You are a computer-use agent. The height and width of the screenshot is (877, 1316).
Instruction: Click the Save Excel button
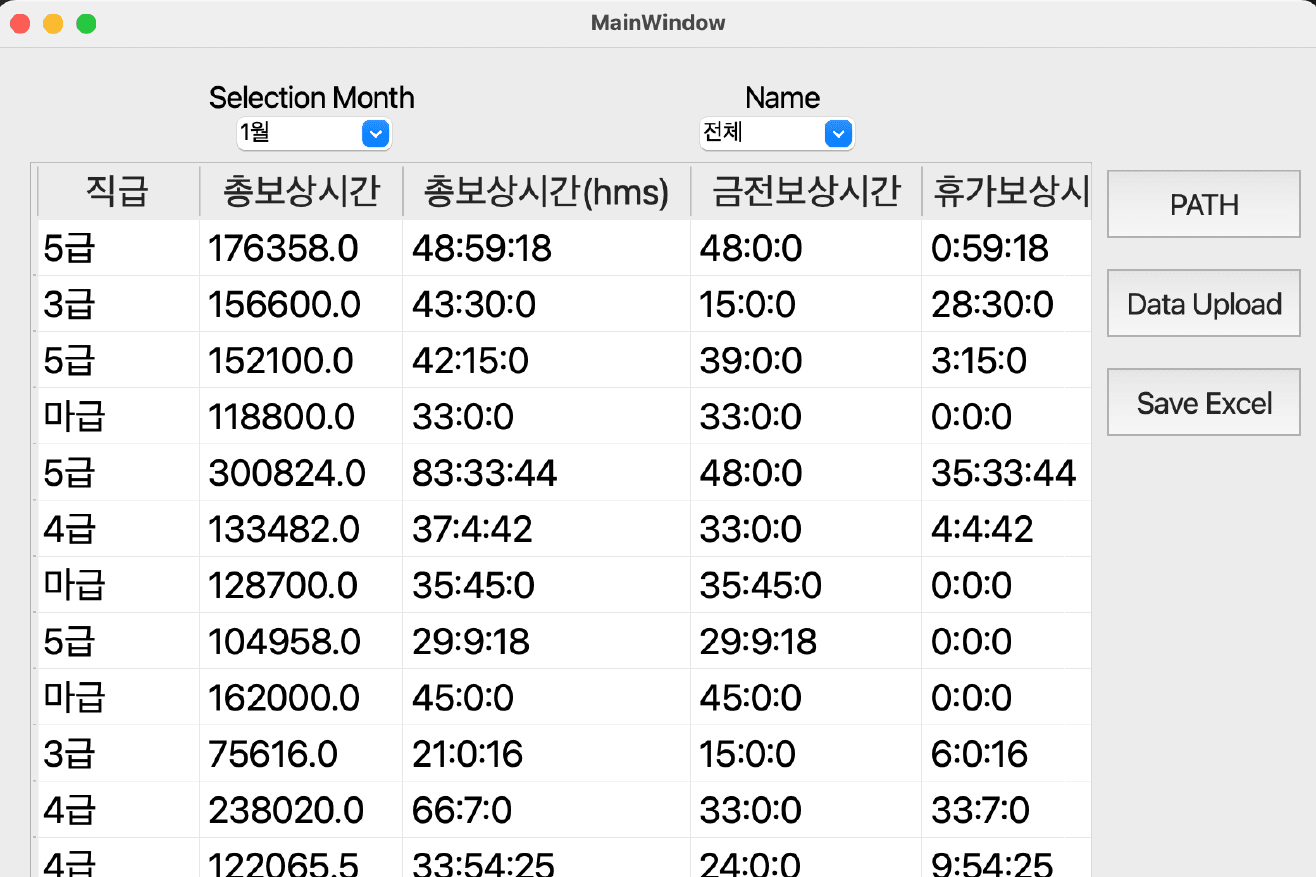pos(1204,403)
